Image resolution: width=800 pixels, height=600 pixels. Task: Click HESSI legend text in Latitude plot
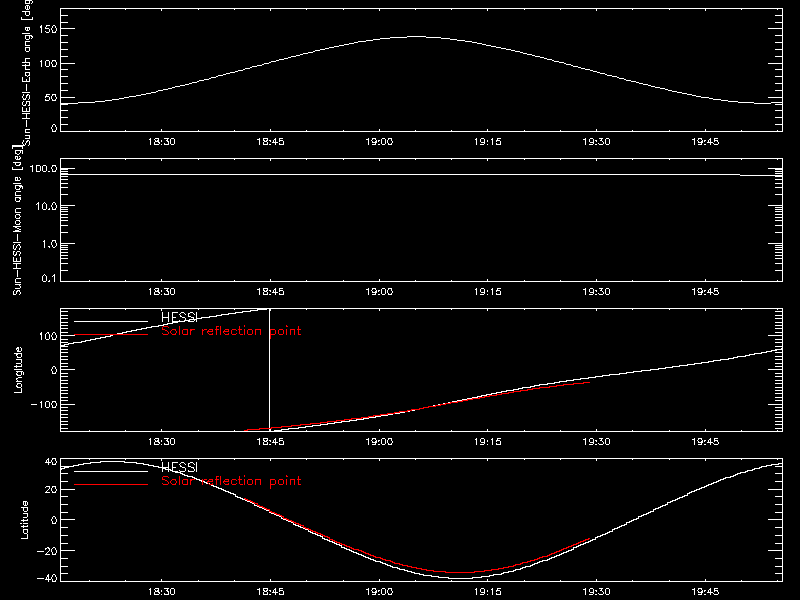pos(179,467)
